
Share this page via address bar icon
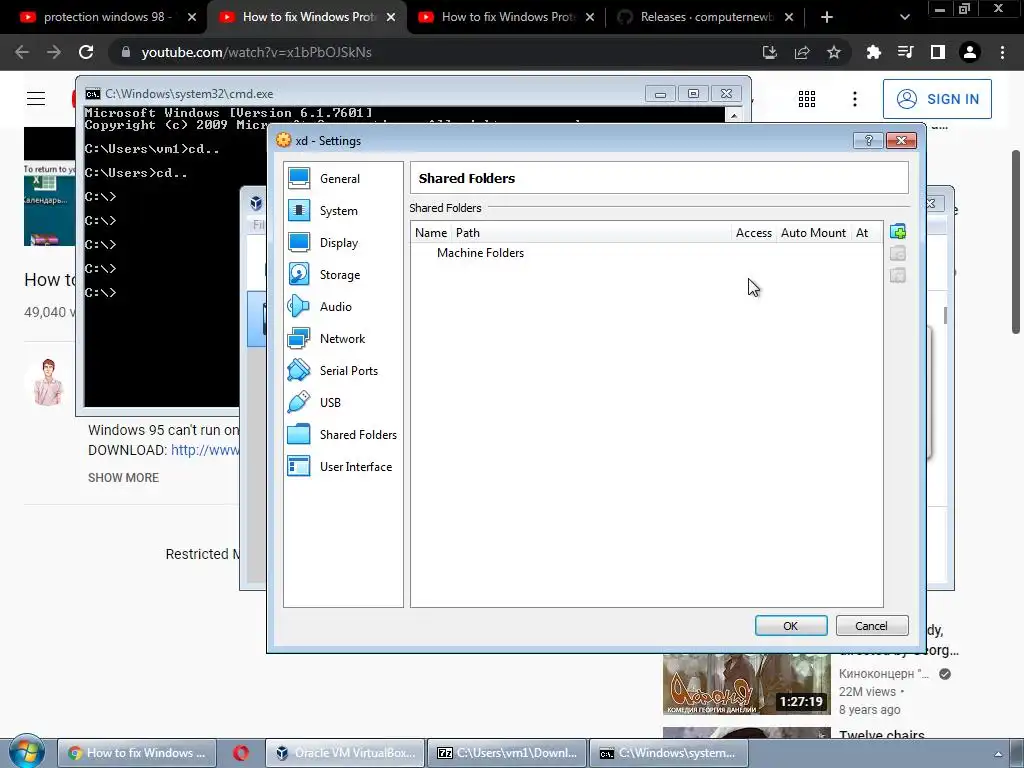click(x=802, y=52)
